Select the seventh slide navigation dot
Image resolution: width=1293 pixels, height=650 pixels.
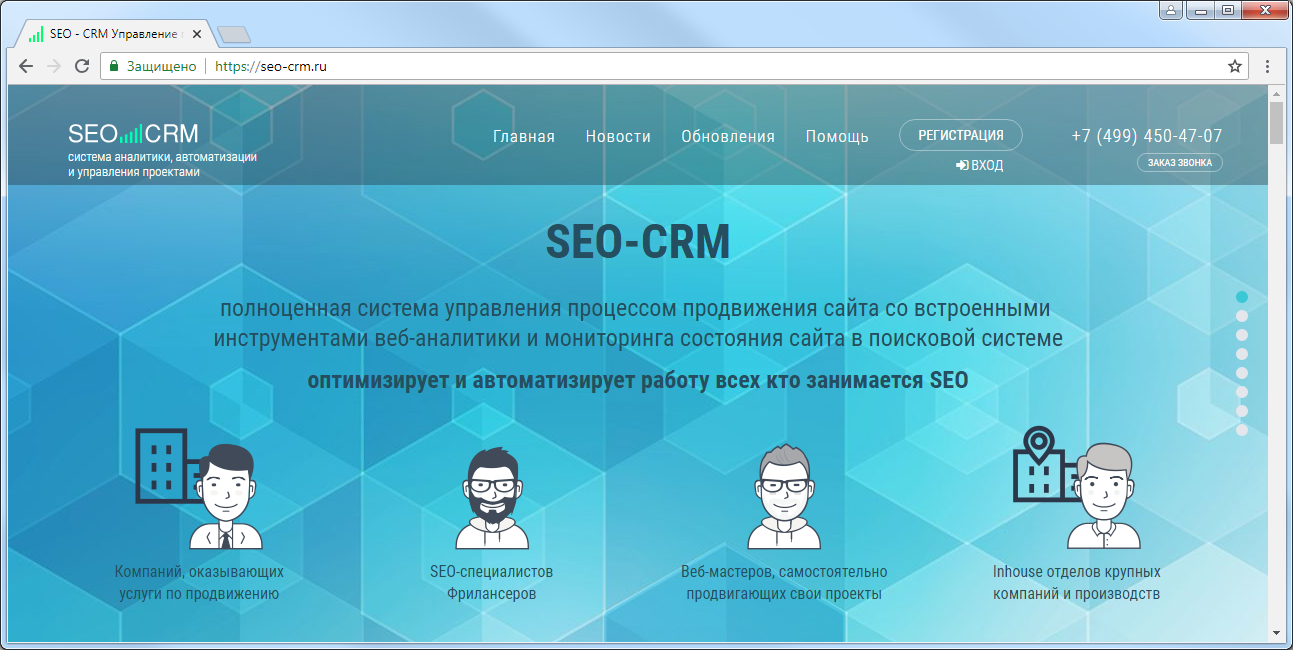coord(1242,411)
